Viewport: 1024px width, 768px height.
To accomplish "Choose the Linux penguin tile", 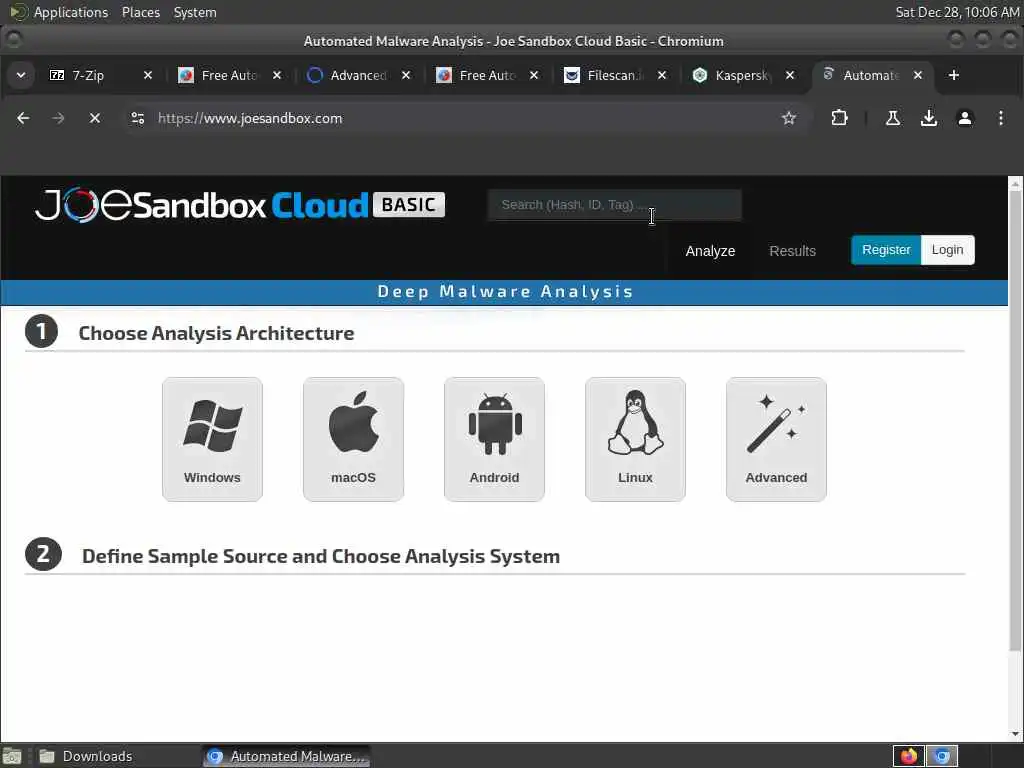I will click(635, 439).
